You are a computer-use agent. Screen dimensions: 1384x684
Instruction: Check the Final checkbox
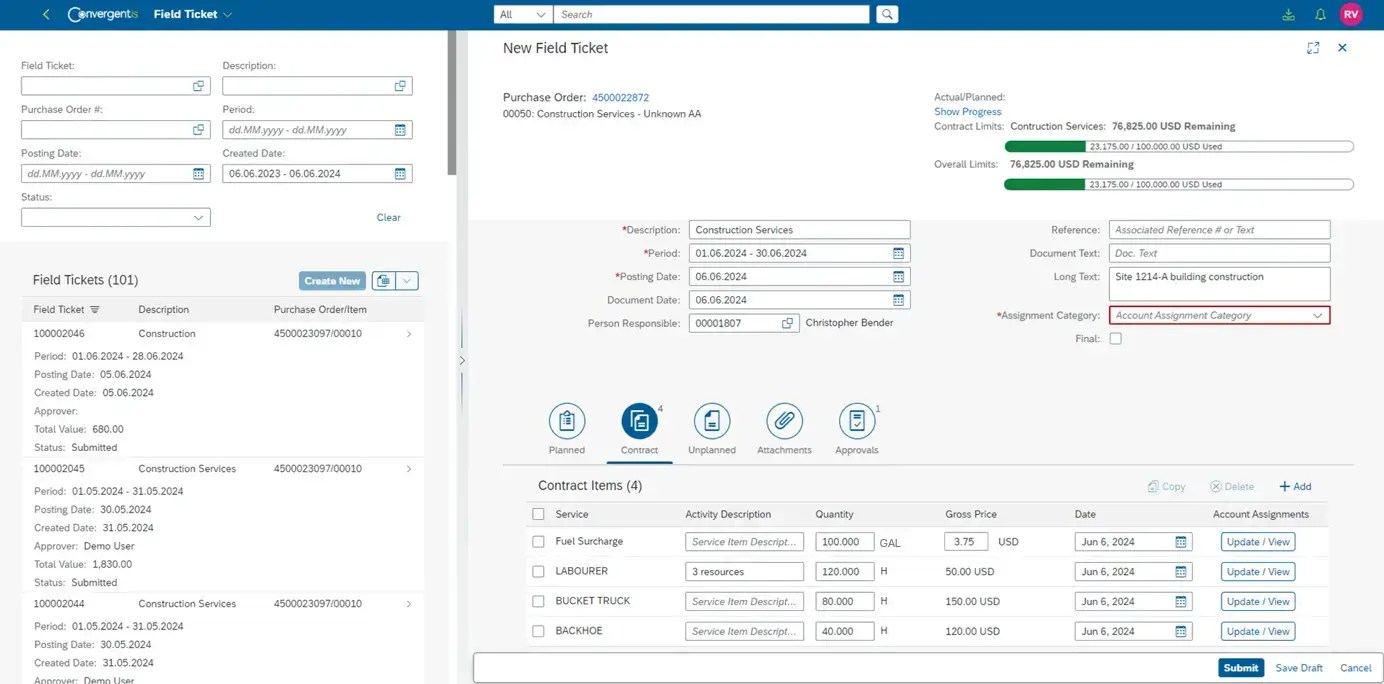click(1115, 339)
